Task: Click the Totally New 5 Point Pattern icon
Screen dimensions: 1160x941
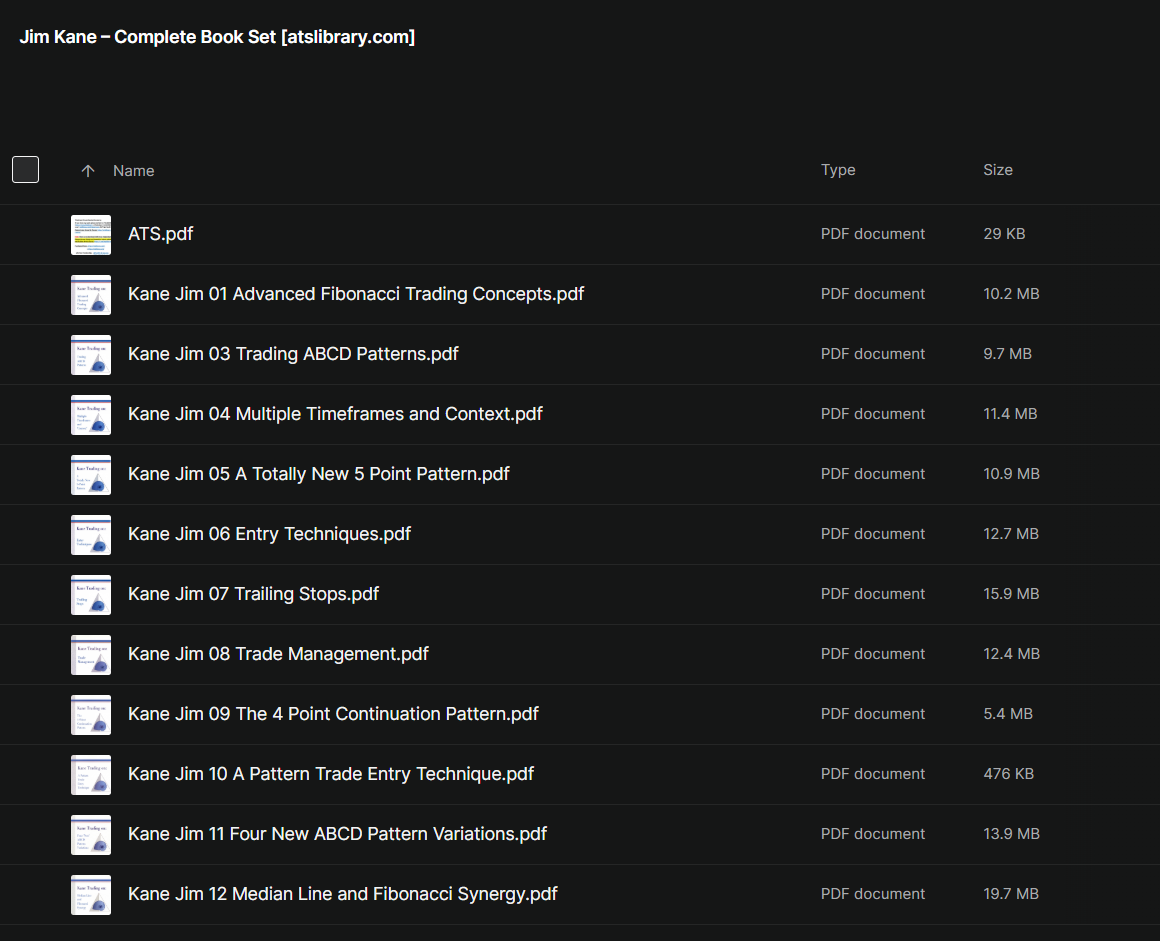Action: coord(91,475)
